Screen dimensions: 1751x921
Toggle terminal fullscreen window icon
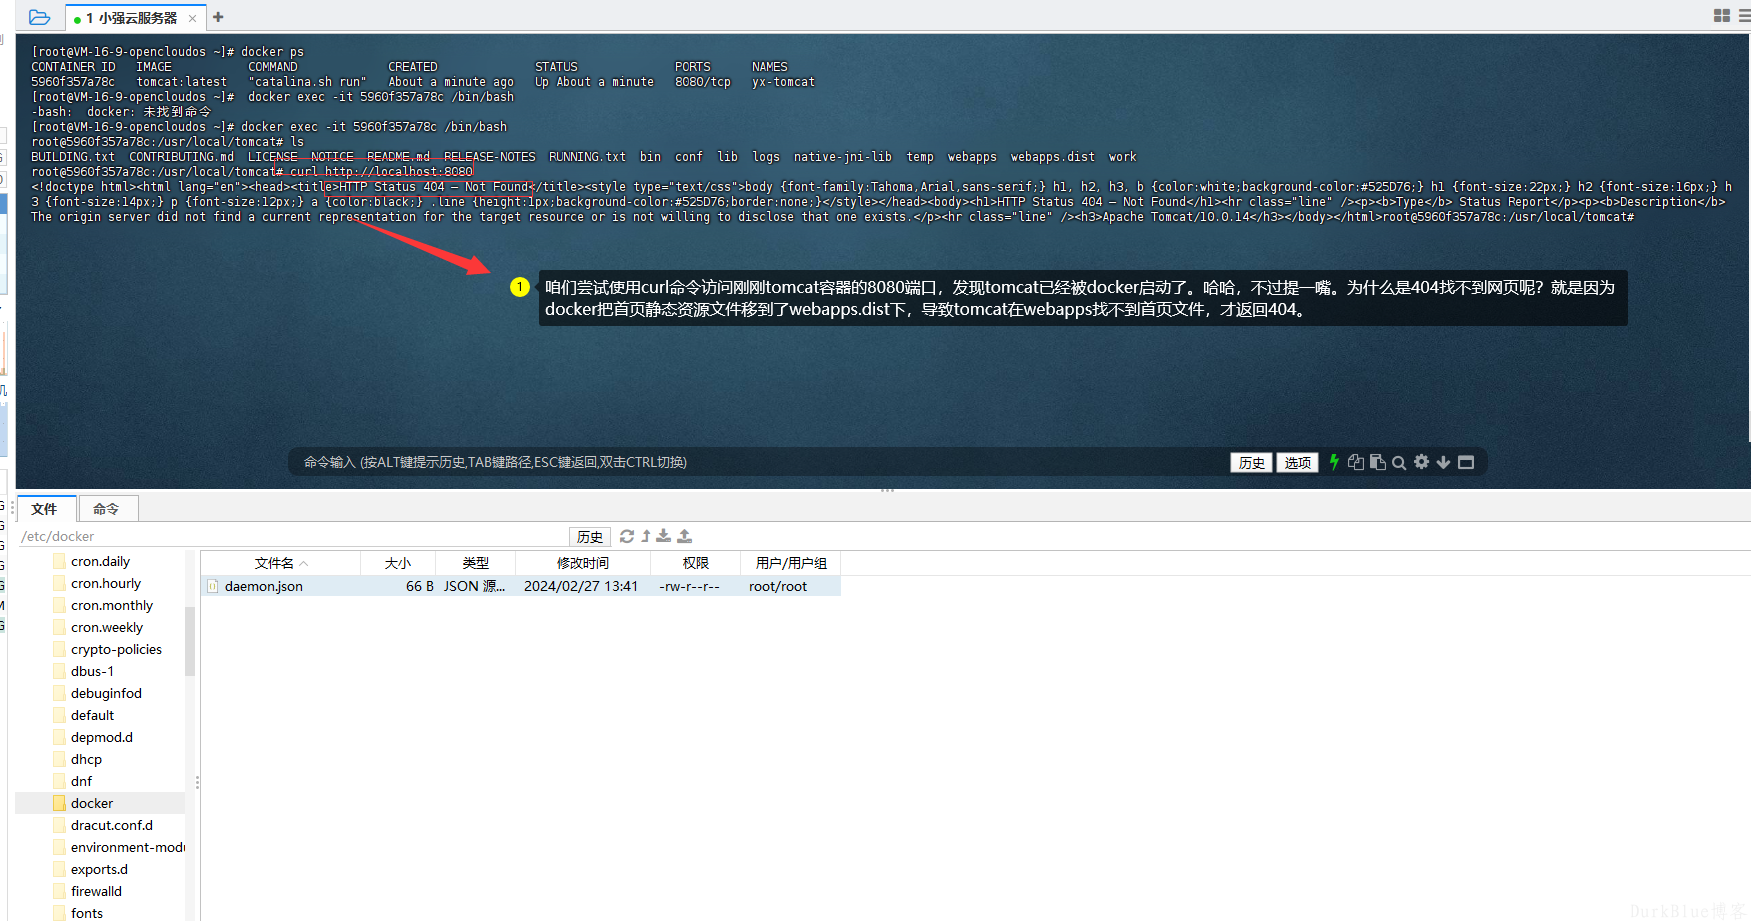[1466, 462]
